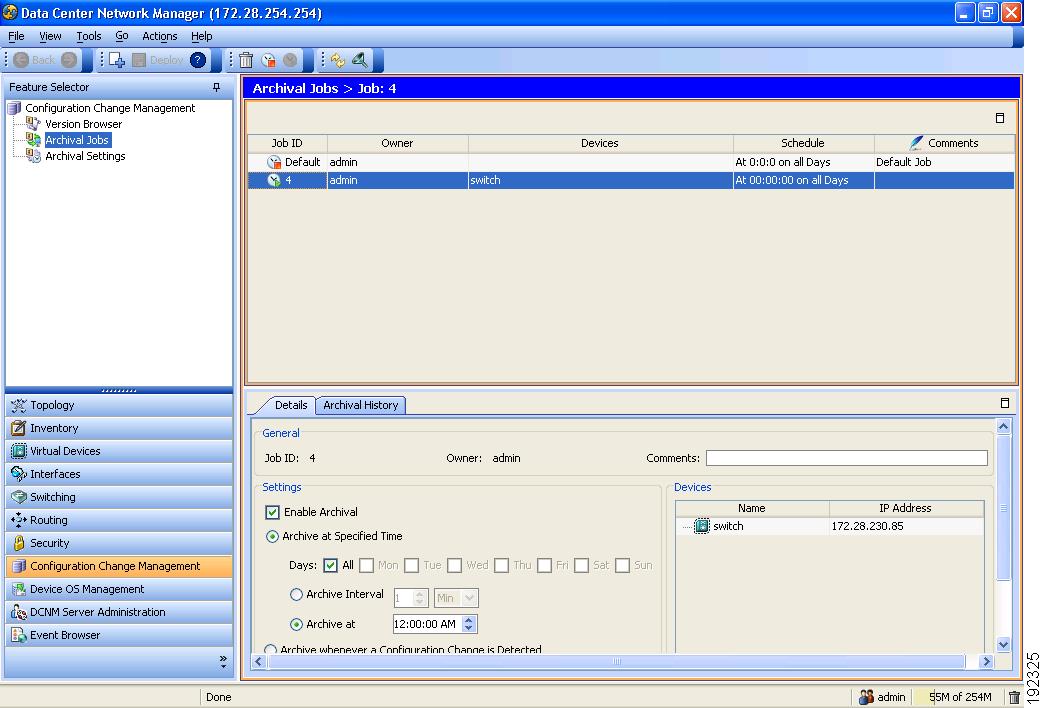Click the switch device icon in Devices
The width and height of the screenshot is (1044, 708).
(702, 526)
